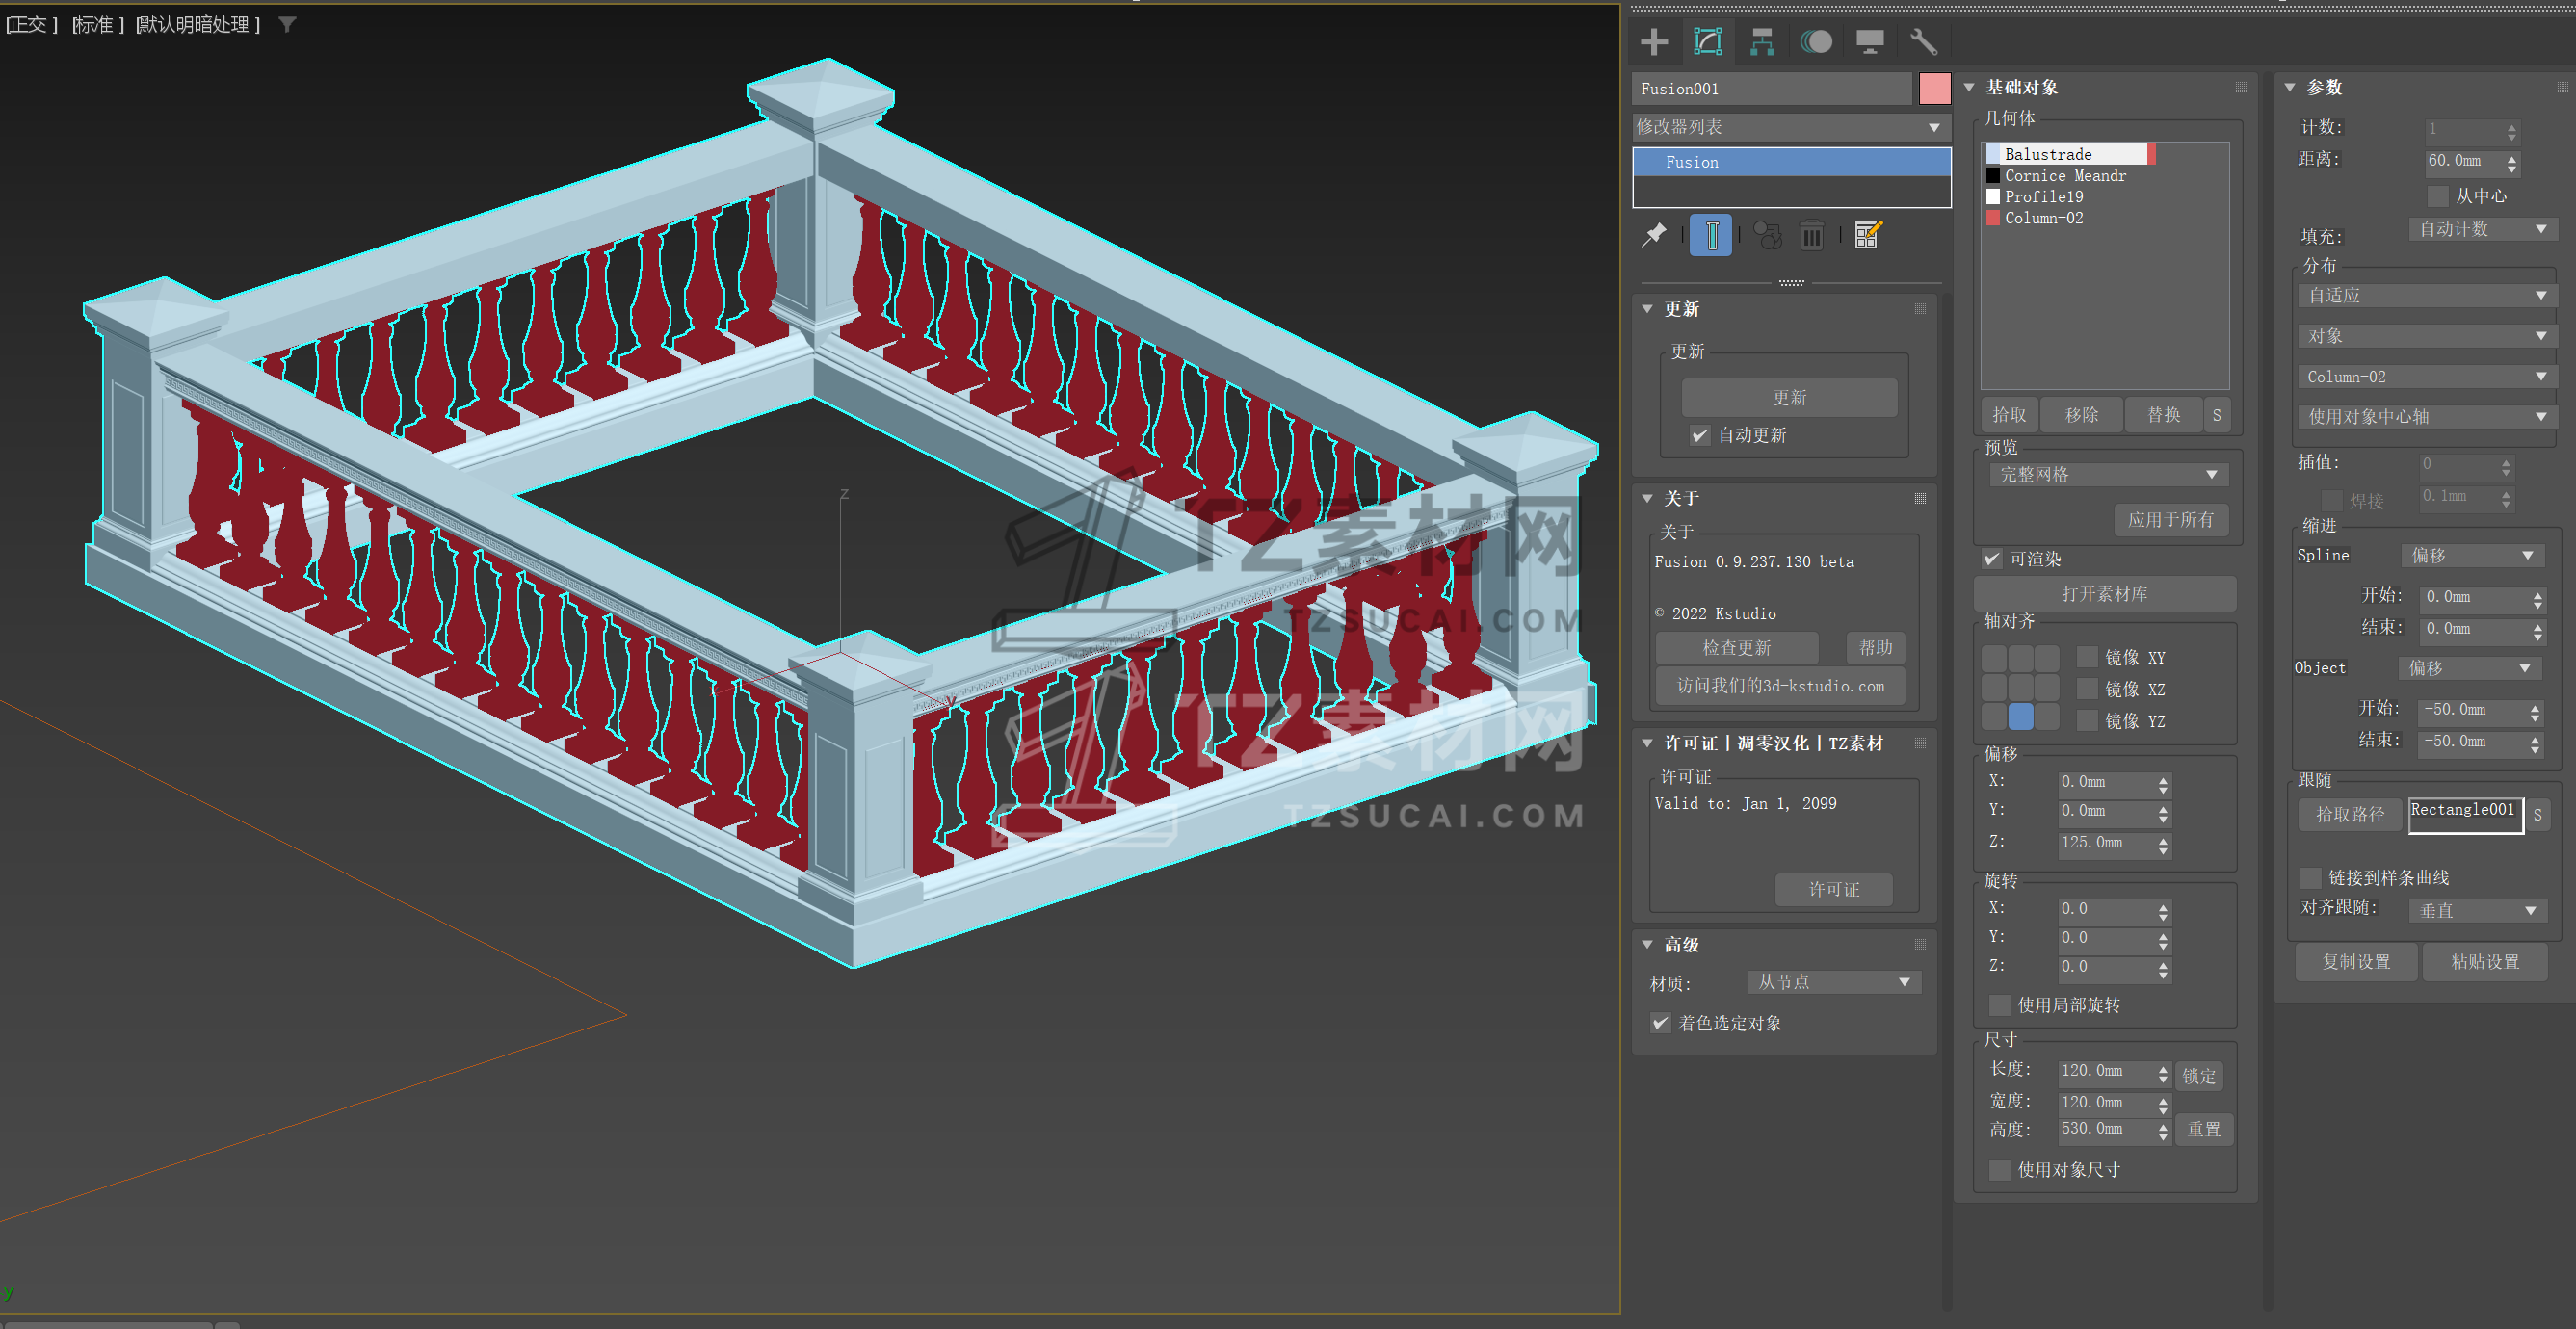
Task: Select Cornice Meandr in geometry list
Action: (x=2064, y=176)
